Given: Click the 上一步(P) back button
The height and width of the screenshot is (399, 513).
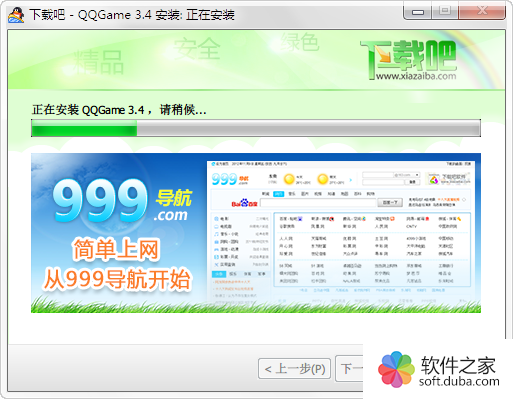Looking at the screenshot, I should (294, 369).
